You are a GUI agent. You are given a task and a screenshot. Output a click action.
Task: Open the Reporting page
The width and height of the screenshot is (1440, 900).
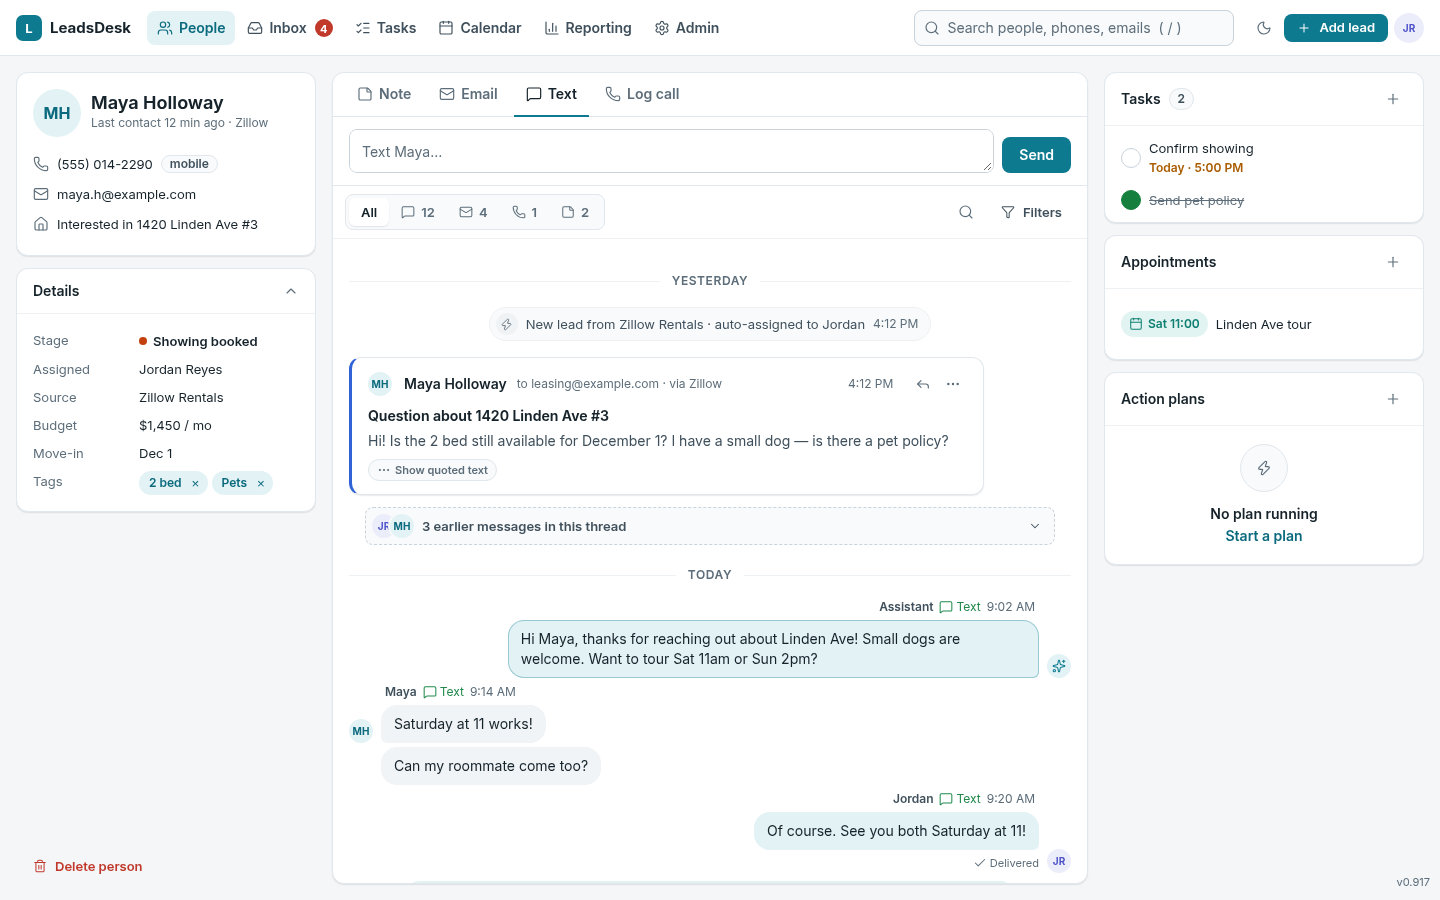click(x=588, y=28)
